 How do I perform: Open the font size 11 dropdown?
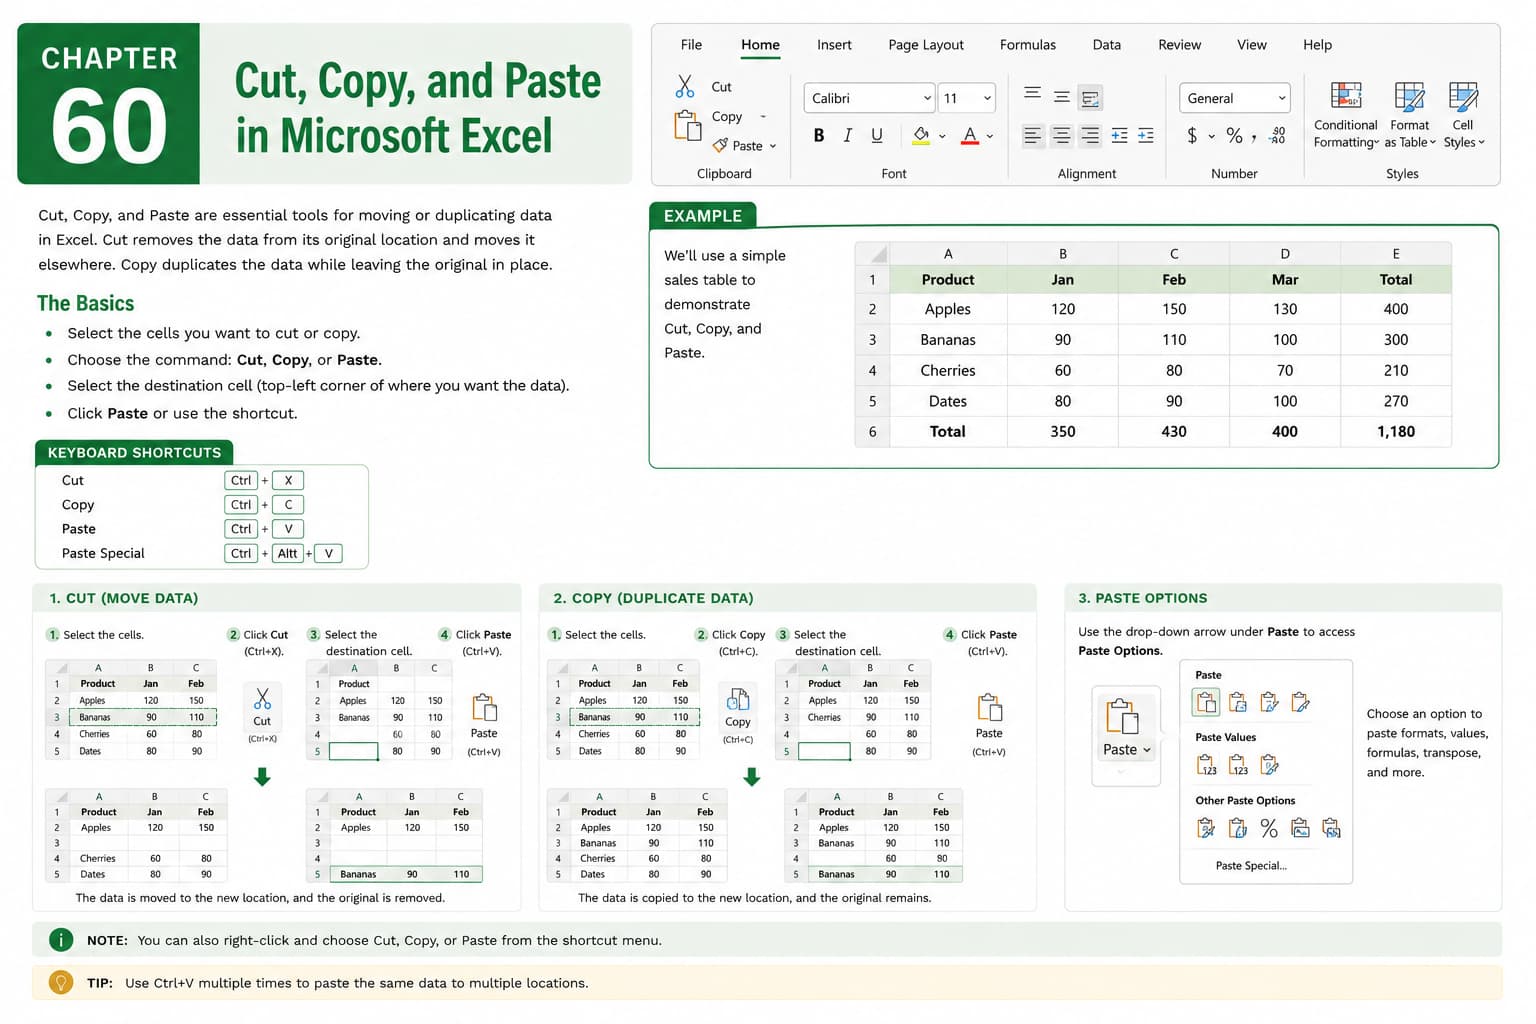987,98
